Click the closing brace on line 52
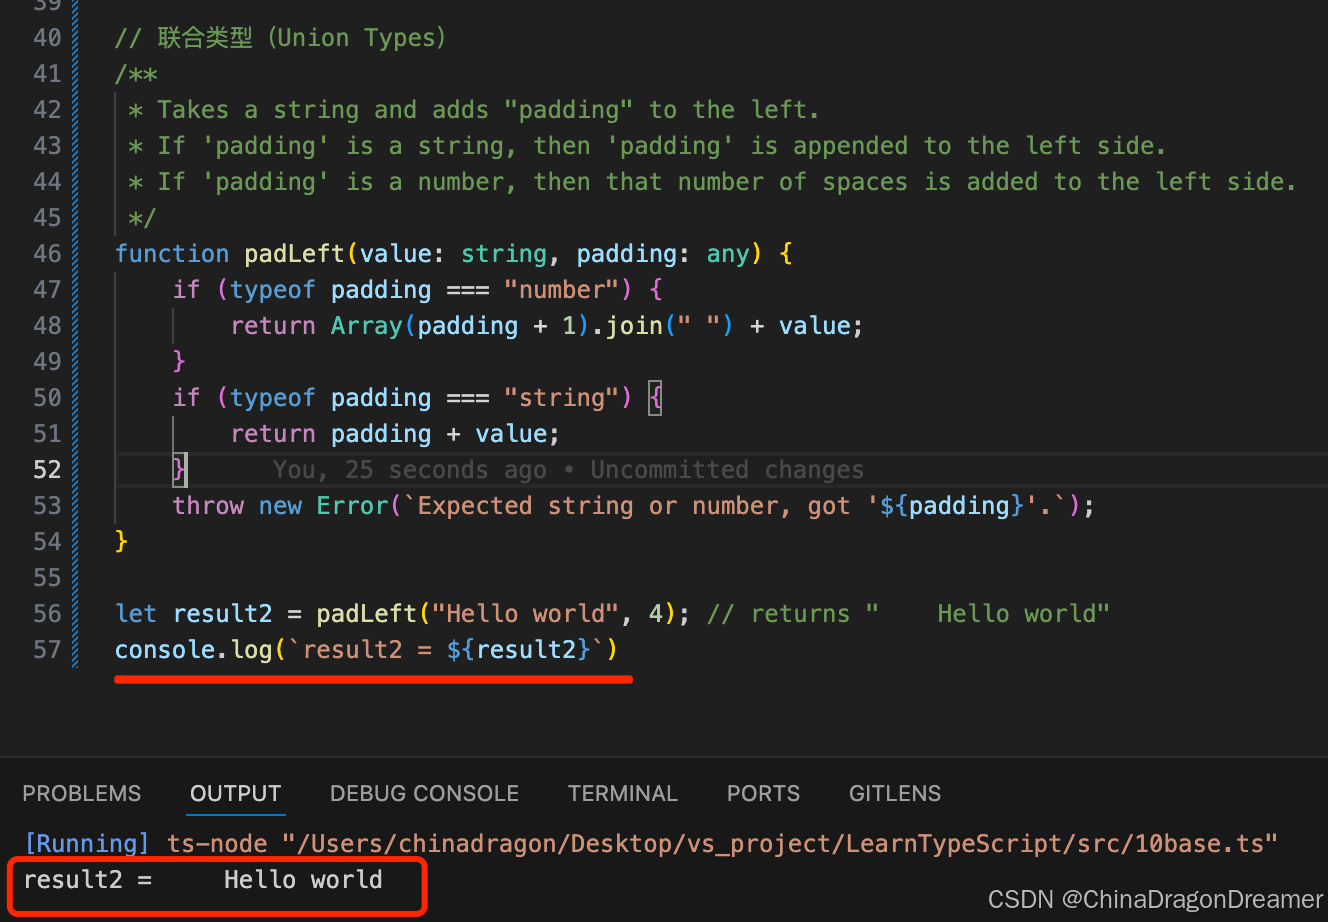1328x922 pixels. pyautogui.click(x=180, y=469)
